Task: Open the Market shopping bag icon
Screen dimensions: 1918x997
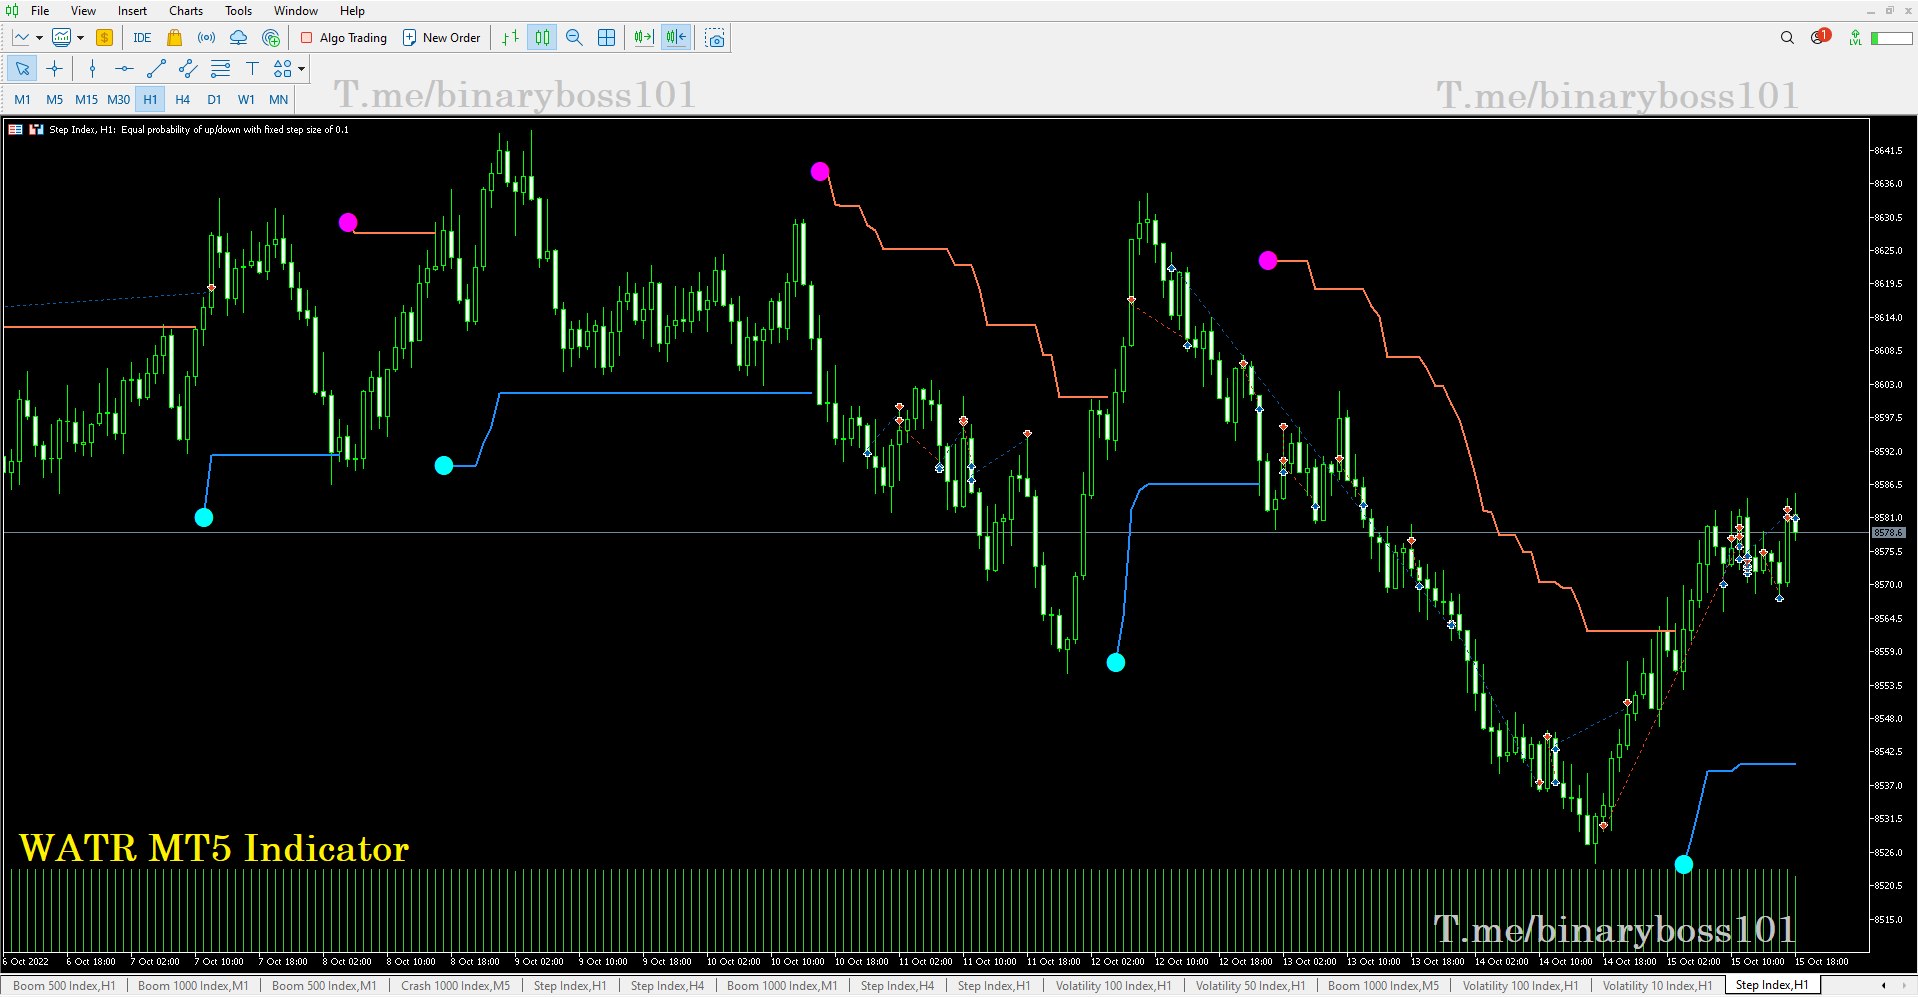Action: click(173, 38)
